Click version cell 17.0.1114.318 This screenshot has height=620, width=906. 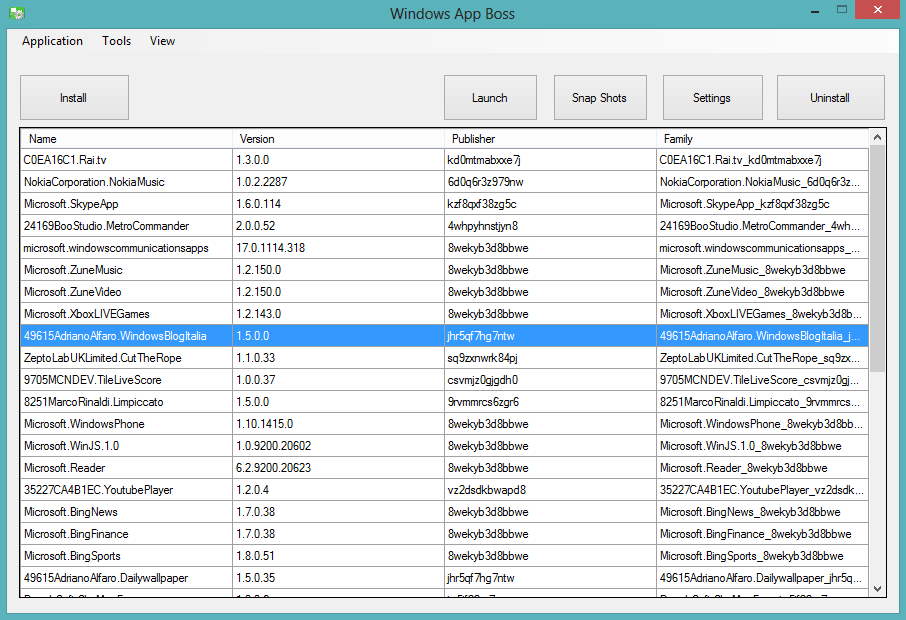(x=339, y=248)
